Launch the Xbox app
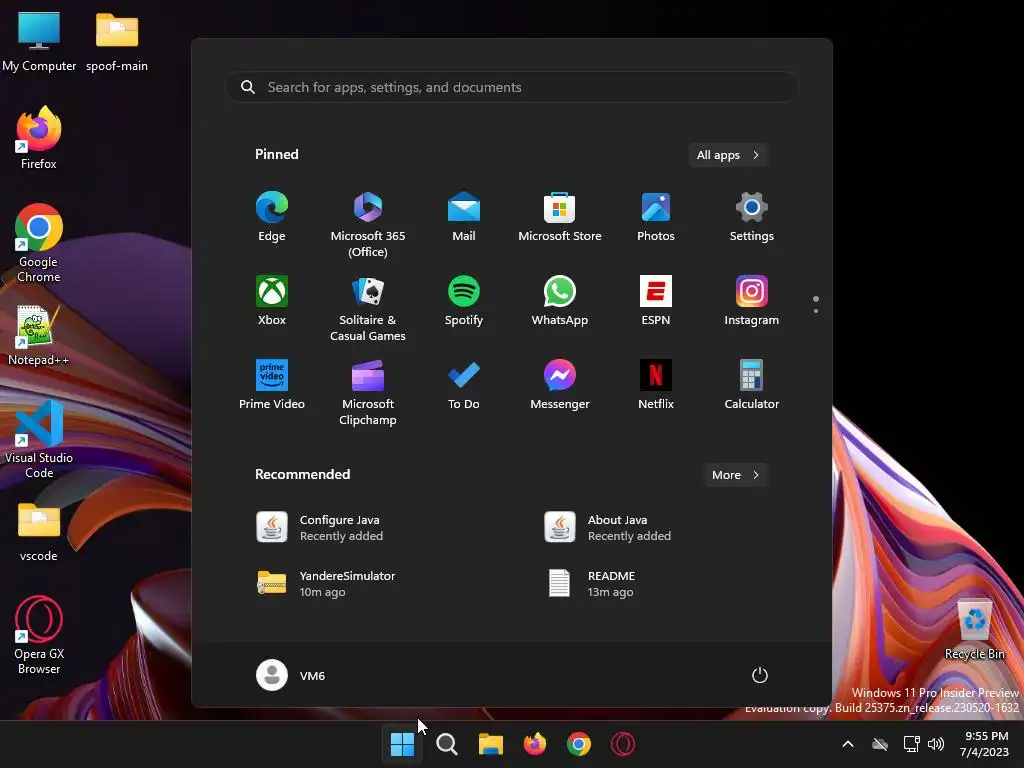This screenshot has height=768, width=1024. pos(272,301)
